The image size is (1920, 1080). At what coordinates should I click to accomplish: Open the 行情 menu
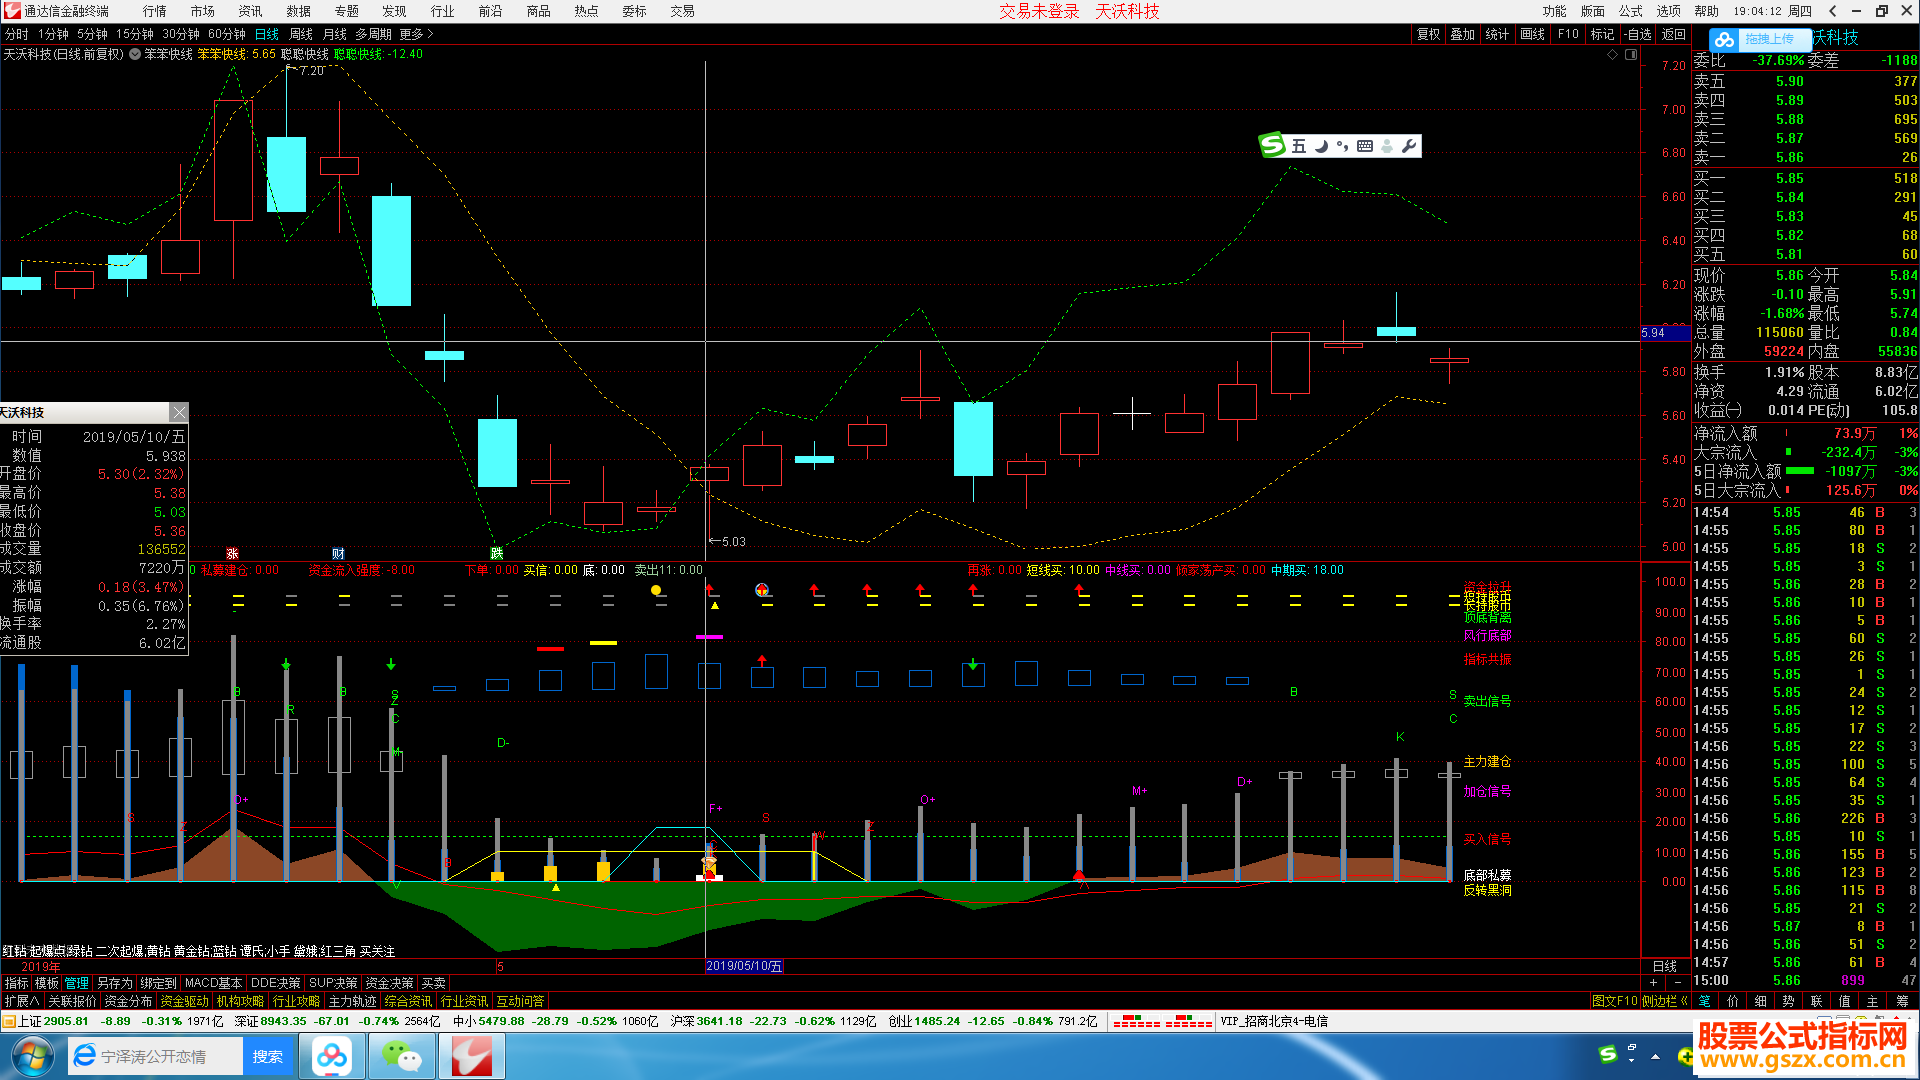(154, 11)
